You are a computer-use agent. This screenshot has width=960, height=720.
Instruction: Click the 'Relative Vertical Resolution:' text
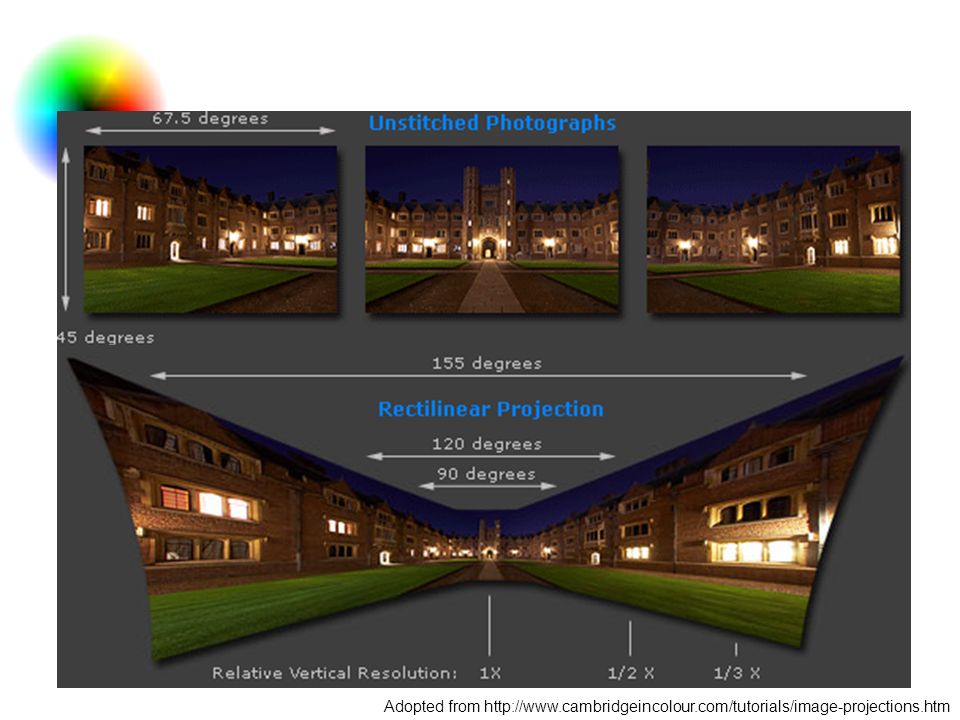pyautogui.click(x=334, y=673)
